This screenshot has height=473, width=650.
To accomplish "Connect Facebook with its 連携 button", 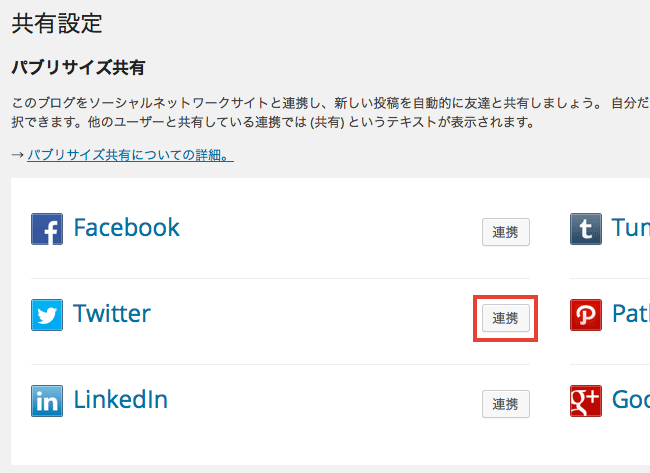I will 506,232.
